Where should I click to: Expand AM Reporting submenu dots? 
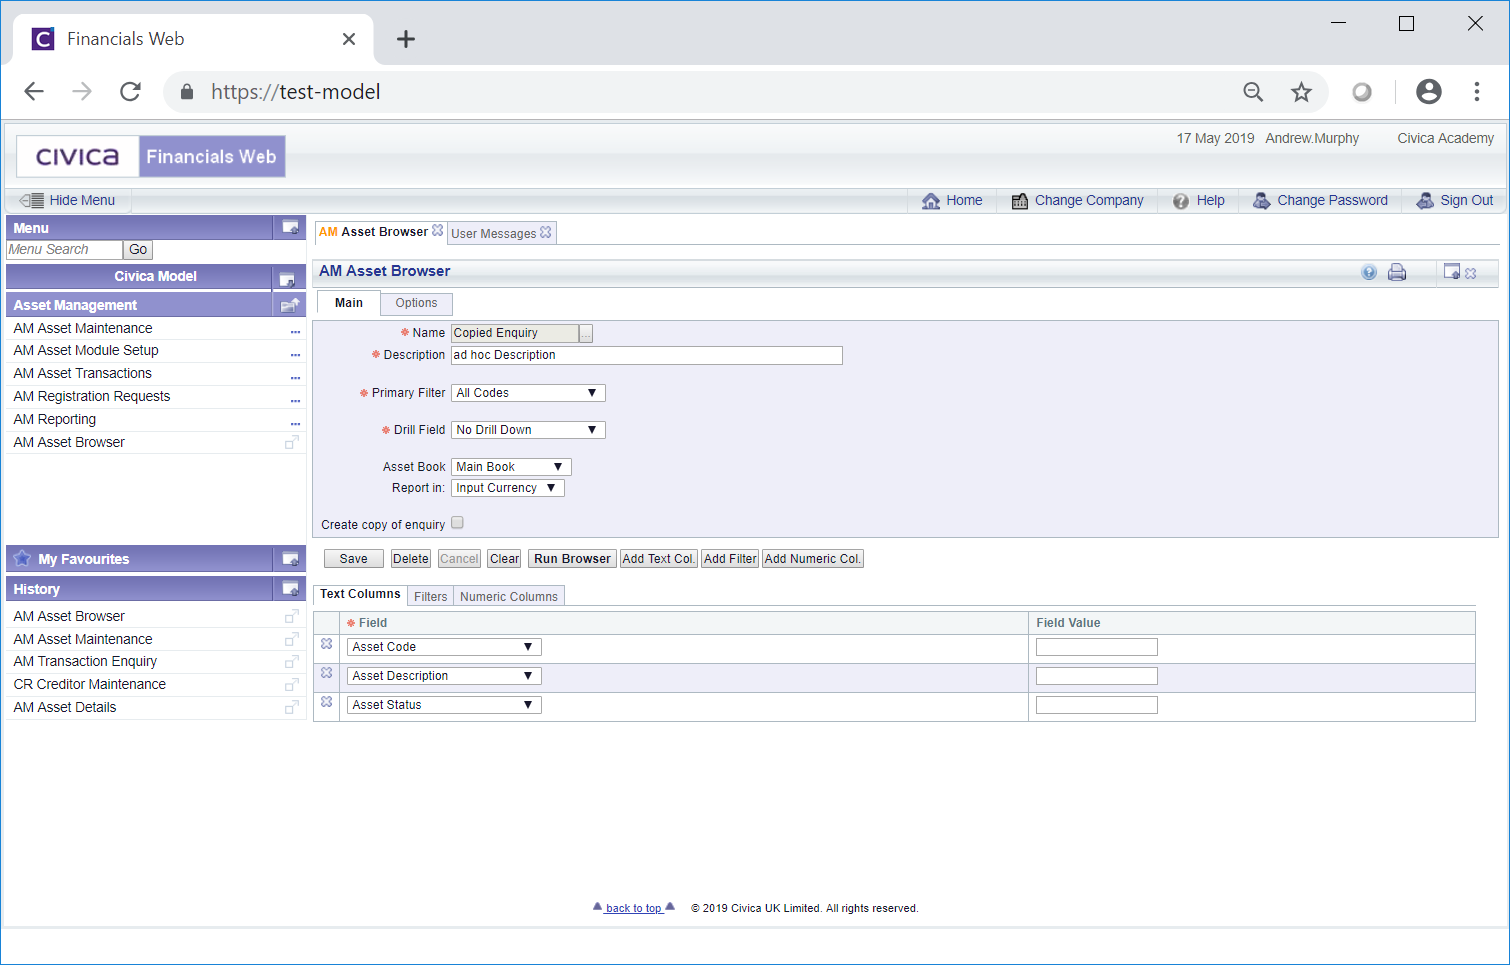295,423
